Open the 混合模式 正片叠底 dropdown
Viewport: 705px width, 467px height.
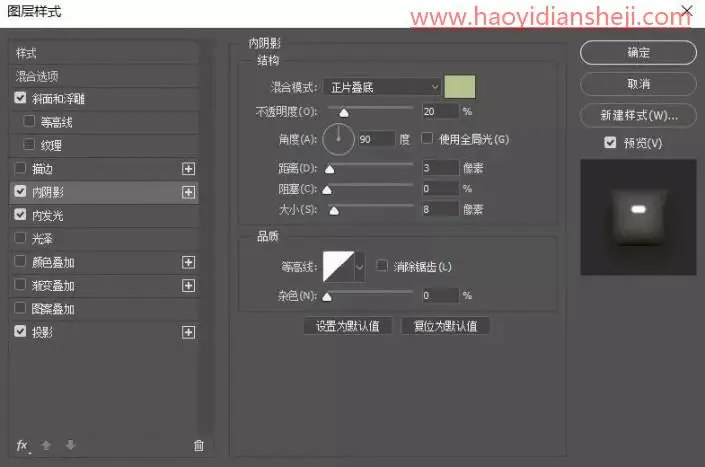pyautogui.click(x=382, y=87)
